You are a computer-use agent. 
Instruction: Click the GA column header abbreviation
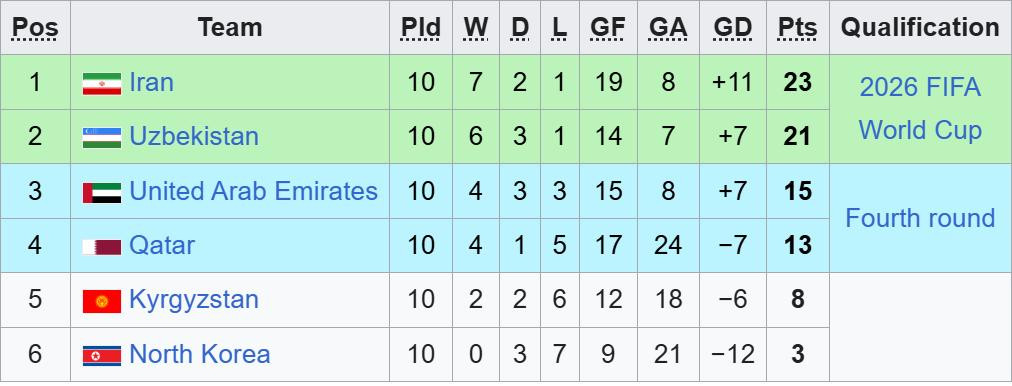coord(668,28)
